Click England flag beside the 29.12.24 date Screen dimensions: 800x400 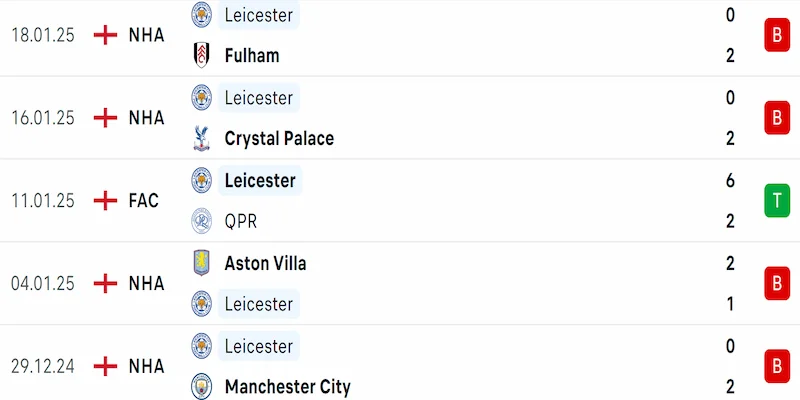(x=105, y=366)
